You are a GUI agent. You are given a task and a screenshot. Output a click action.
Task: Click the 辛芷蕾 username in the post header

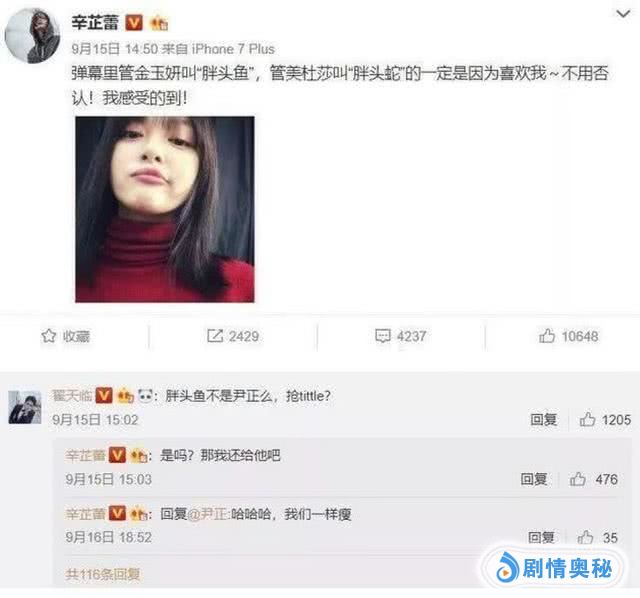(x=95, y=22)
